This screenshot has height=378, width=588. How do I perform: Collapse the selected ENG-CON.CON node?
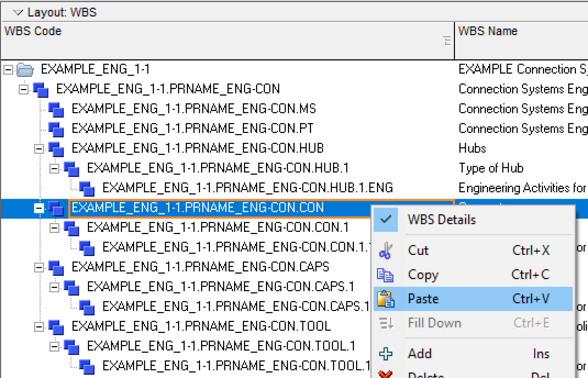(x=39, y=208)
